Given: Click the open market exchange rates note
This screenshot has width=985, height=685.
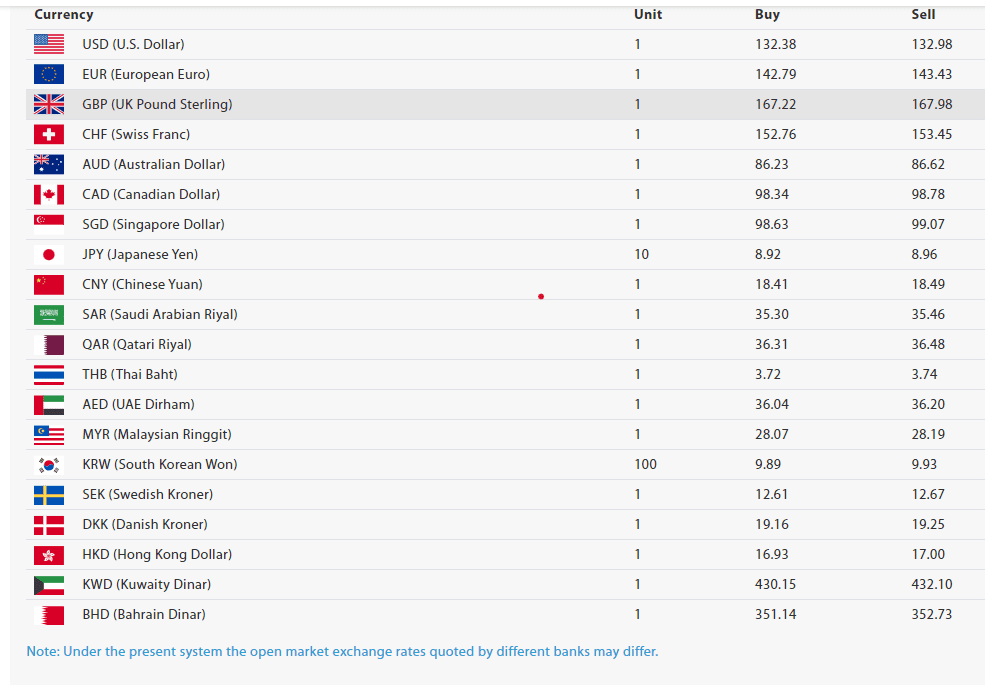Looking at the screenshot, I should 342,651.
